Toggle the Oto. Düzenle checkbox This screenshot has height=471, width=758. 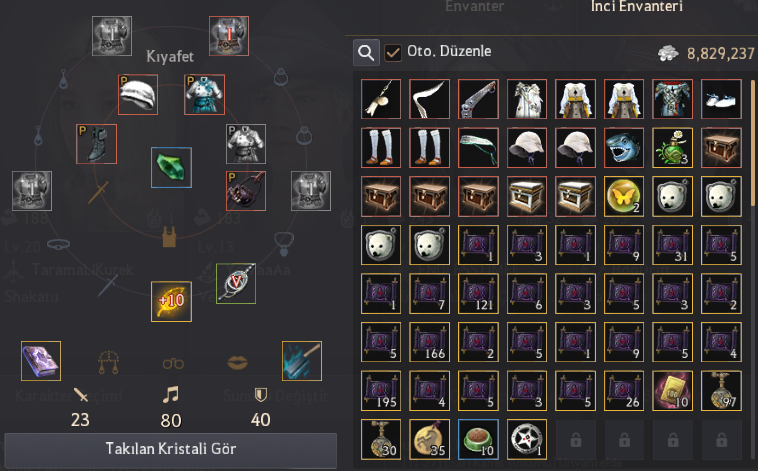tap(393, 52)
